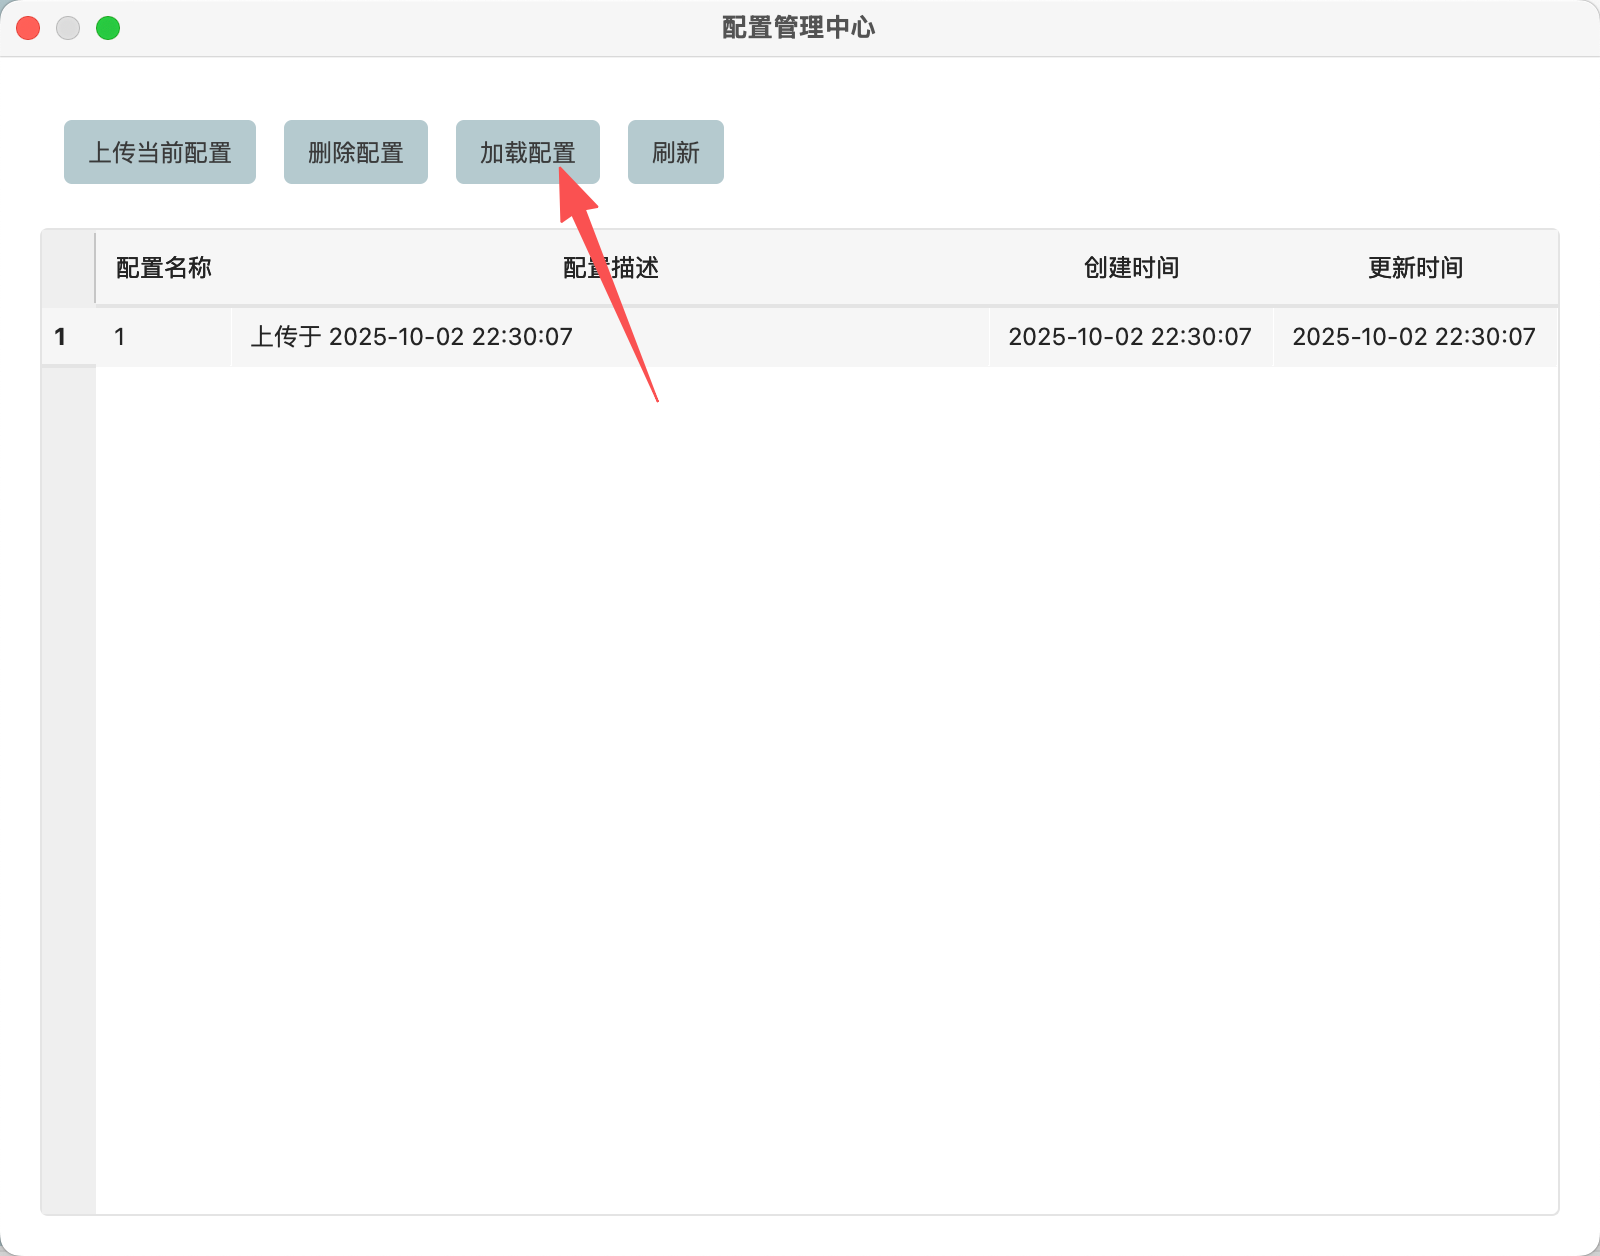Click the 更新时间 column header
Viewport: 1600px width, 1256px height.
click(x=1415, y=268)
